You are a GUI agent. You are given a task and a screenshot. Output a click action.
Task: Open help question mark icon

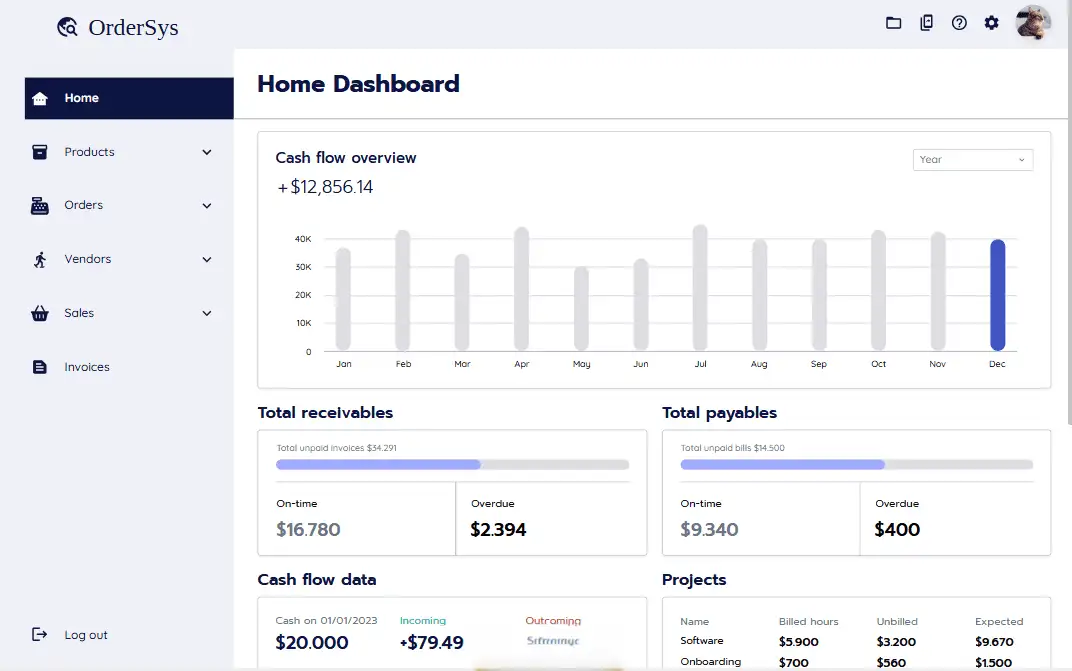(959, 23)
